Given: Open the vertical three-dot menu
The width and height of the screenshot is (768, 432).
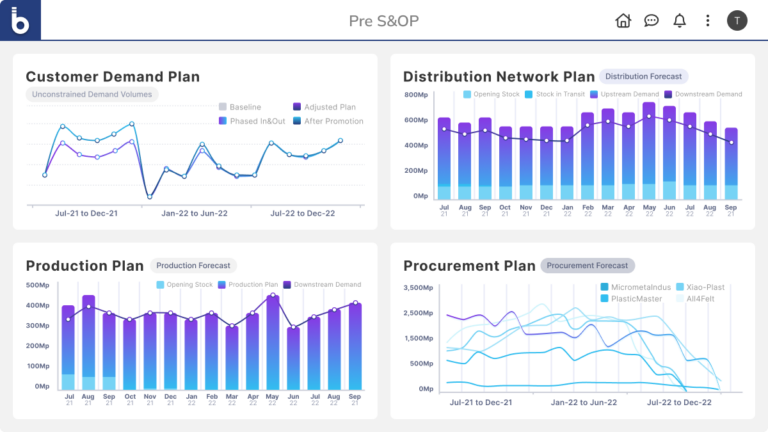Looking at the screenshot, I should click(708, 20).
